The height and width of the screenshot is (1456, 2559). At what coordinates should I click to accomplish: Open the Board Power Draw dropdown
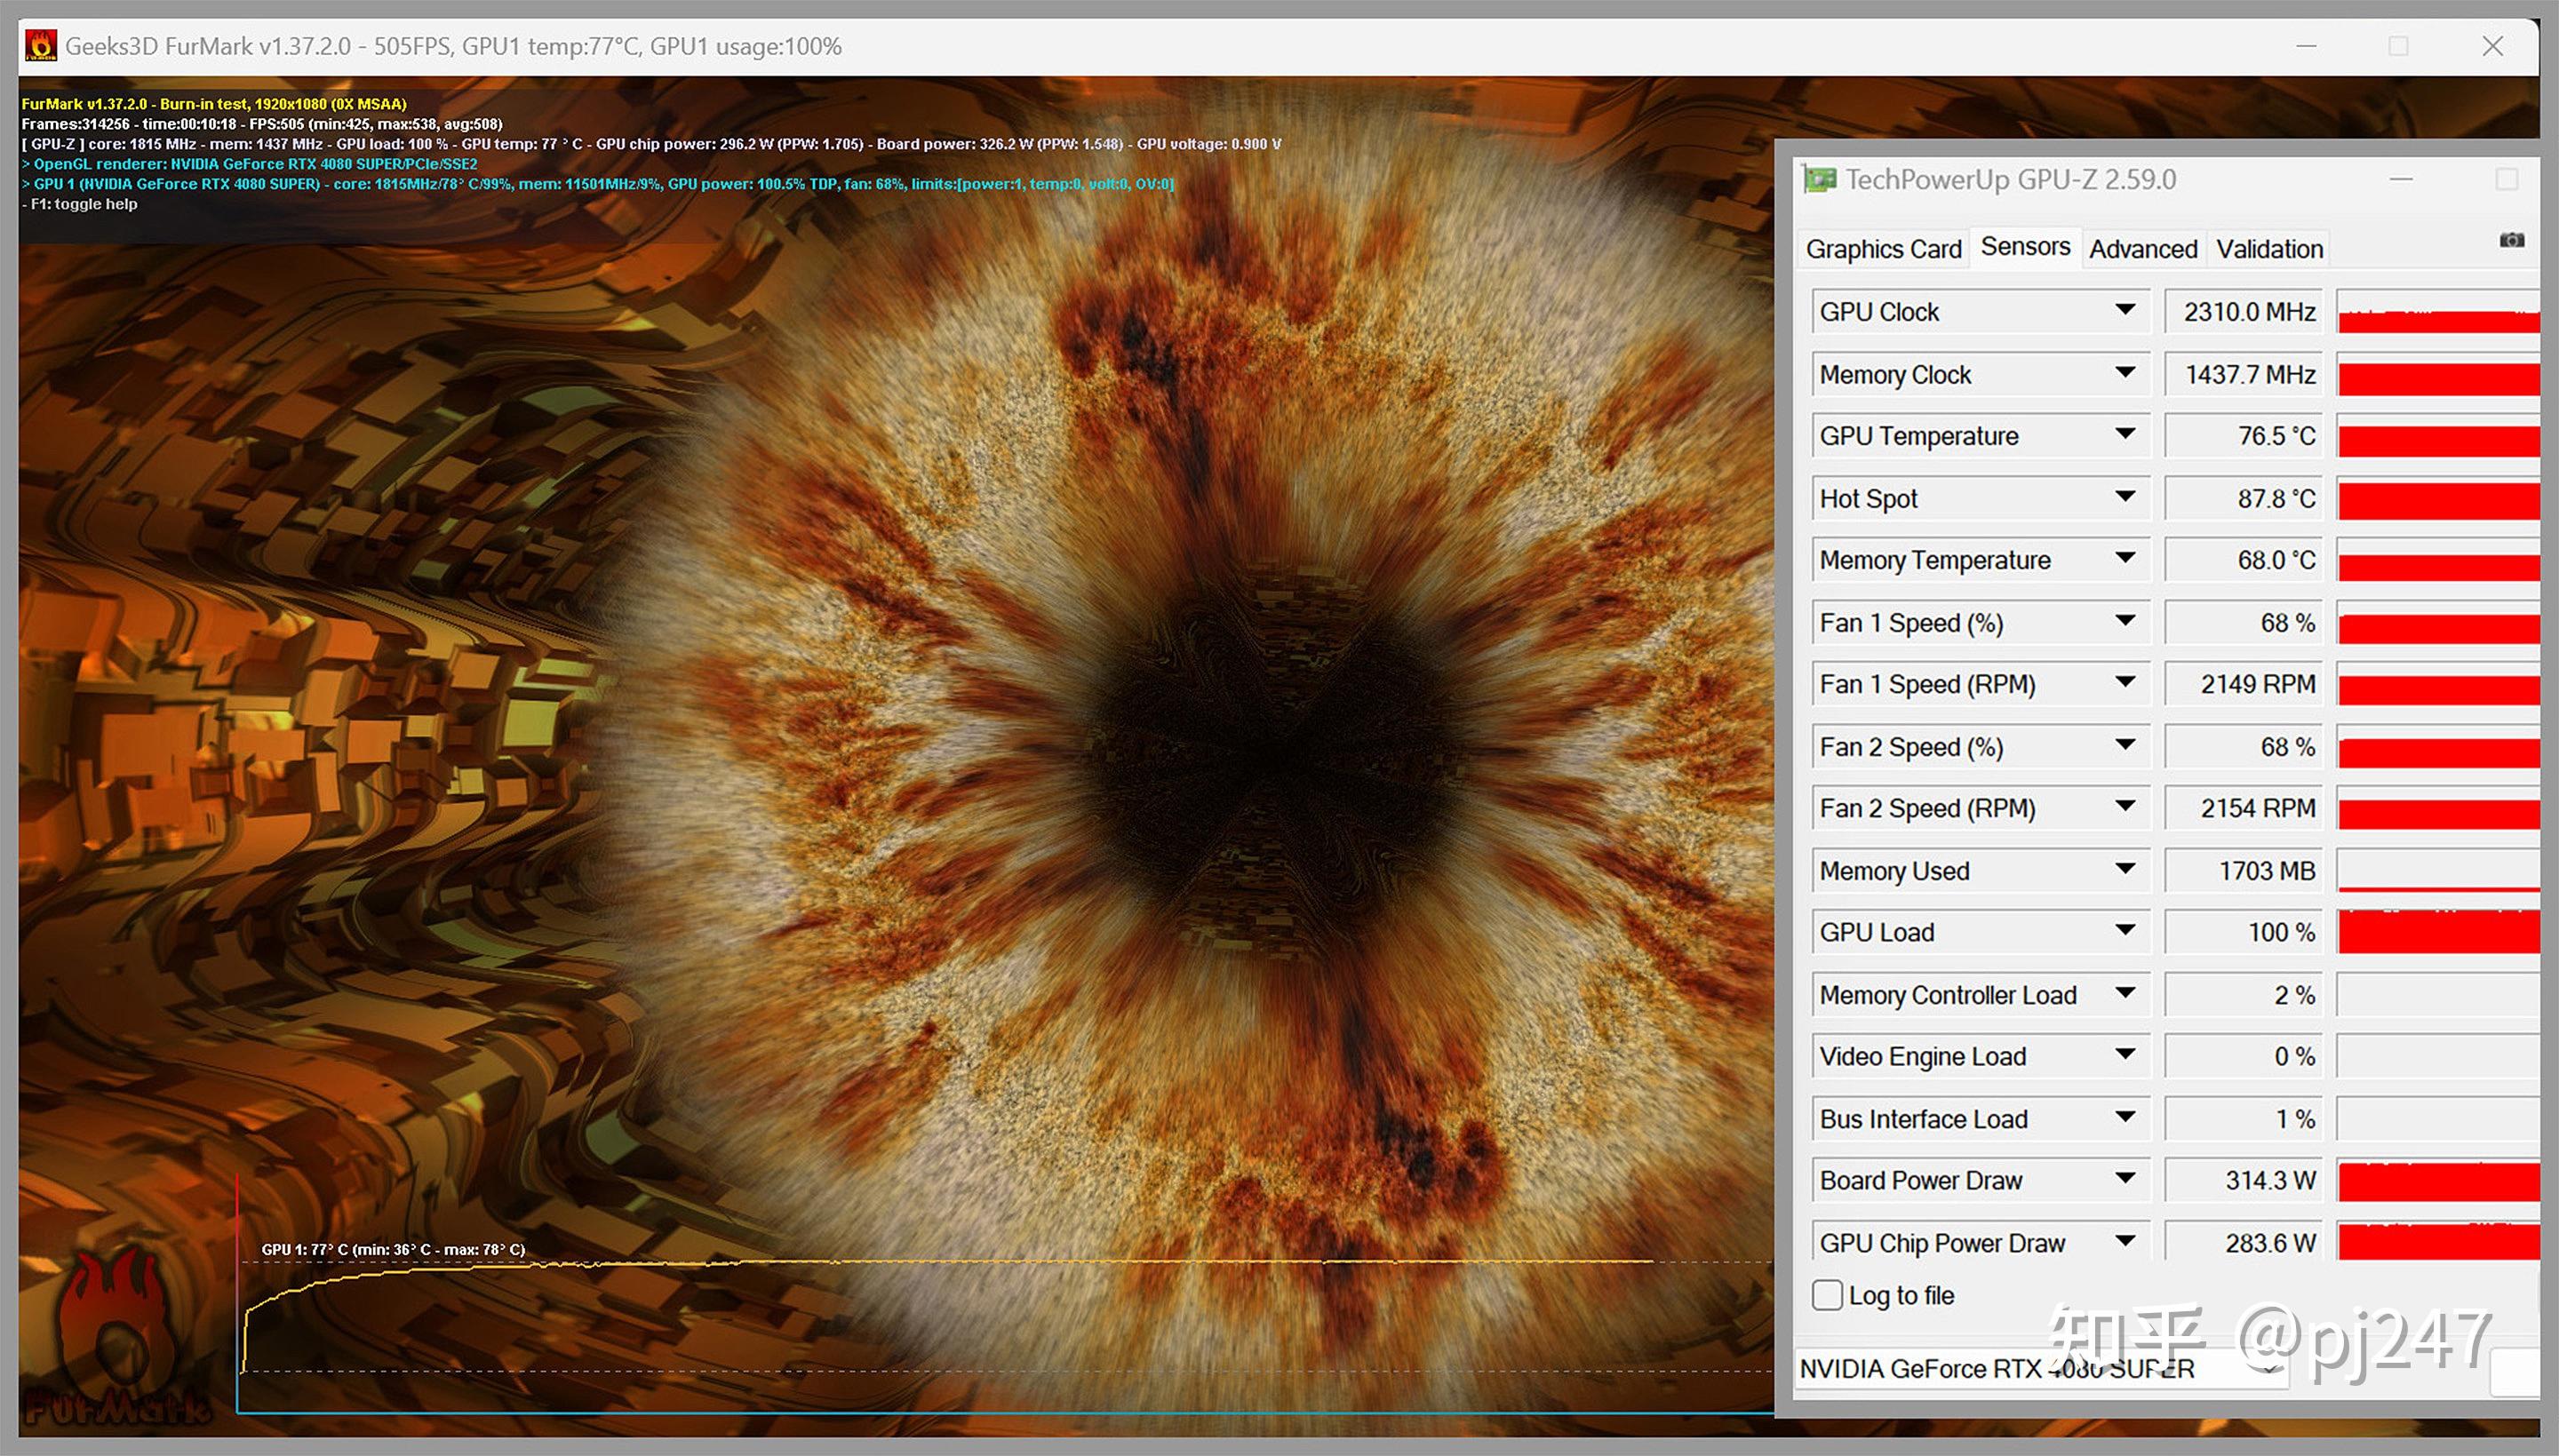2125,1179
